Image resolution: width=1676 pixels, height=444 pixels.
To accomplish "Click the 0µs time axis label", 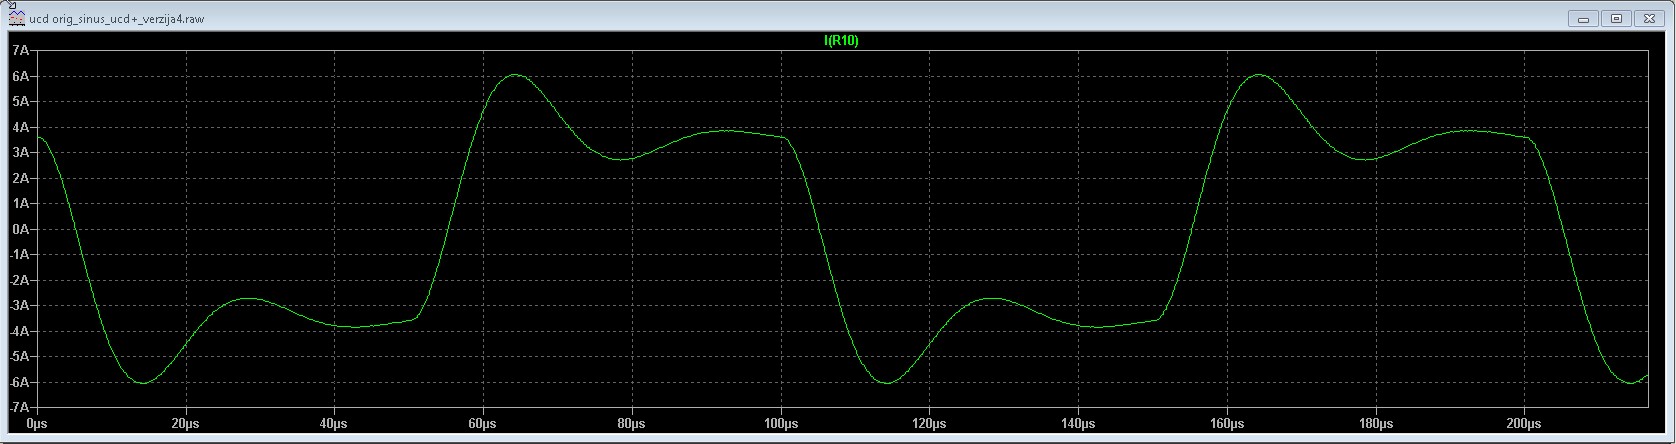I will [x=37, y=424].
